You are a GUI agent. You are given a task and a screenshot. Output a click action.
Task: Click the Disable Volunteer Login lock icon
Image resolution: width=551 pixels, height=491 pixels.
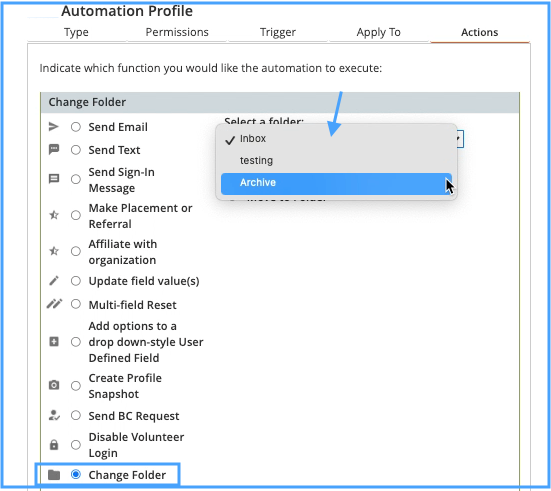click(53, 445)
